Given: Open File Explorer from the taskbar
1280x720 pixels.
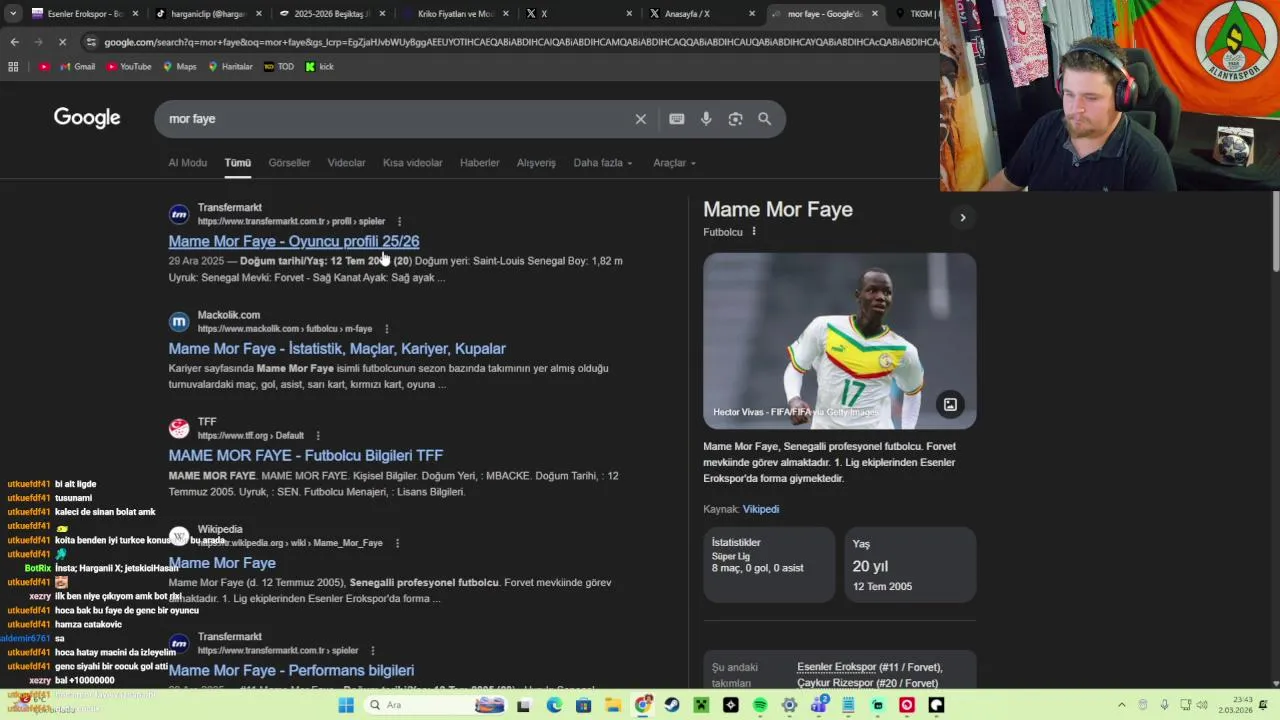Looking at the screenshot, I should pyautogui.click(x=614, y=705).
